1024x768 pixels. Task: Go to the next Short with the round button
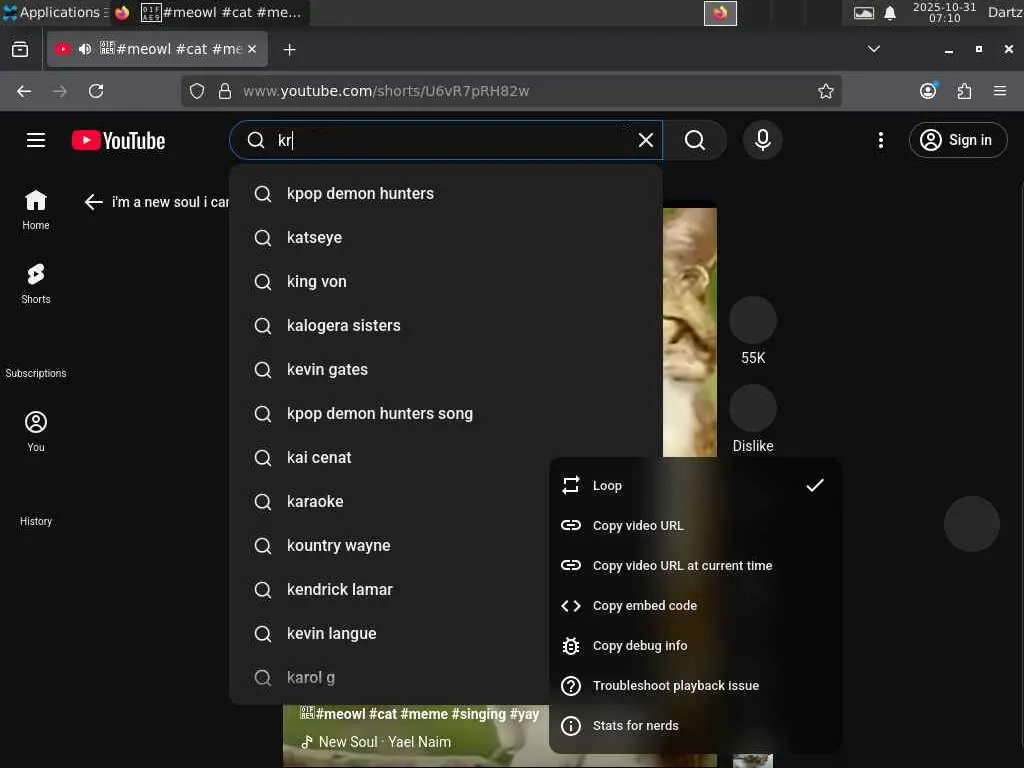972,524
